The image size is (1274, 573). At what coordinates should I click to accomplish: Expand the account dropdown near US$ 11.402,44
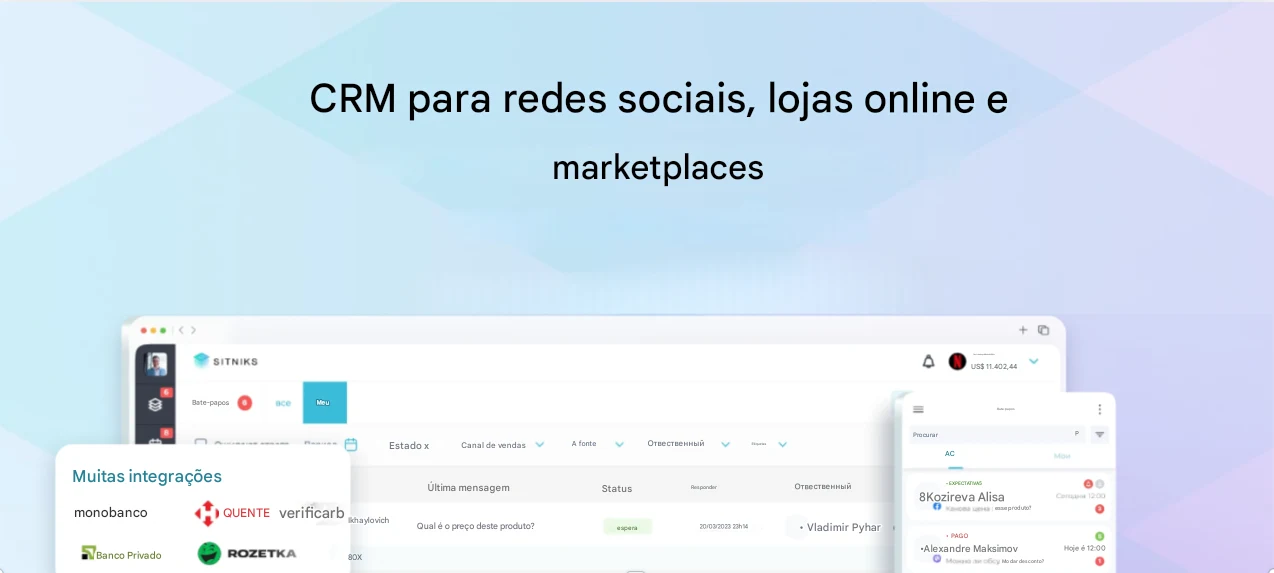[1034, 361]
